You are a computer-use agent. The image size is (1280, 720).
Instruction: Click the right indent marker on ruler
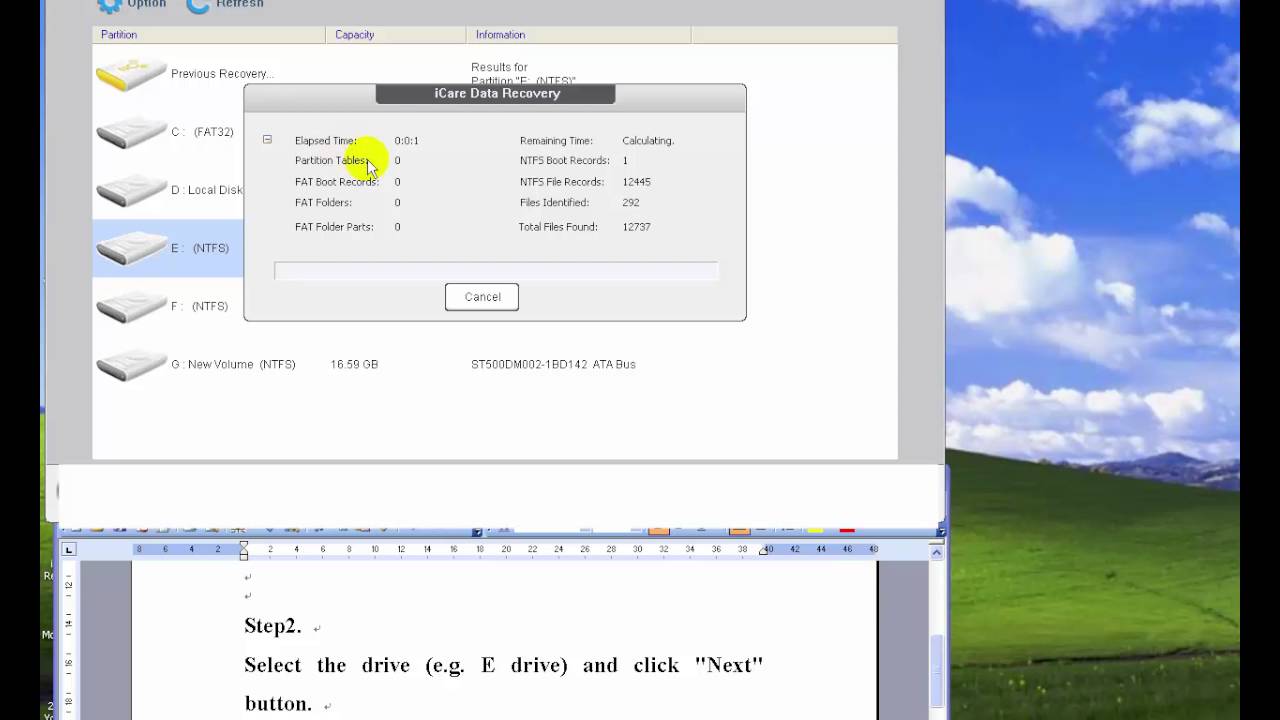coord(763,551)
